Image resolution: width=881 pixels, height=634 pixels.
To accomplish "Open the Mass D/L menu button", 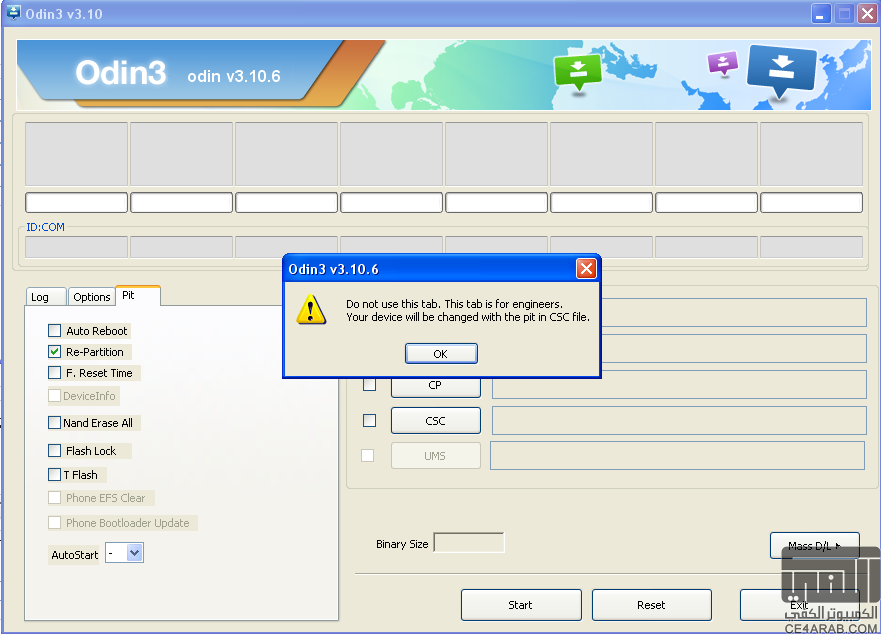I will pos(815,546).
